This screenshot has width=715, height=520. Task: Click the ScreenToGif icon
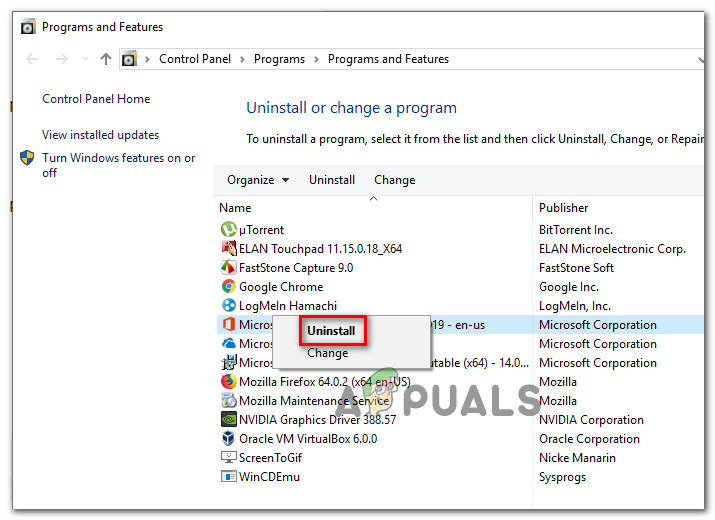click(228, 457)
